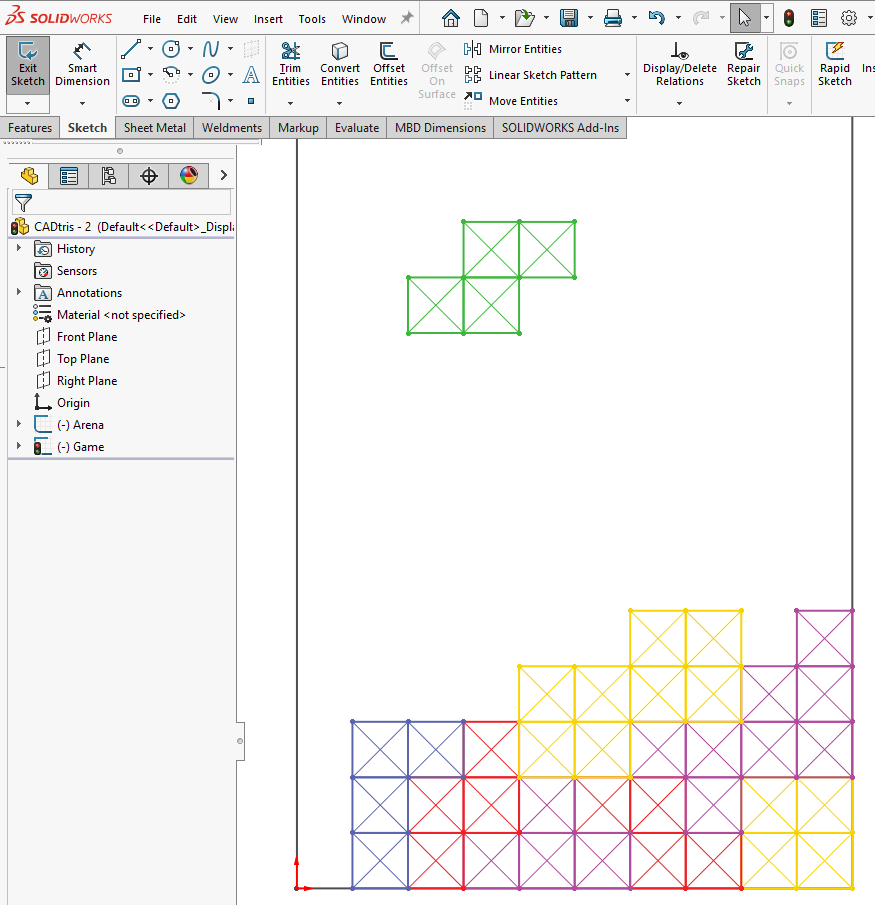Click the feature tree filter field
This screenshot has height=905, width=875.
pyautogui.click(x=130, y=203)
